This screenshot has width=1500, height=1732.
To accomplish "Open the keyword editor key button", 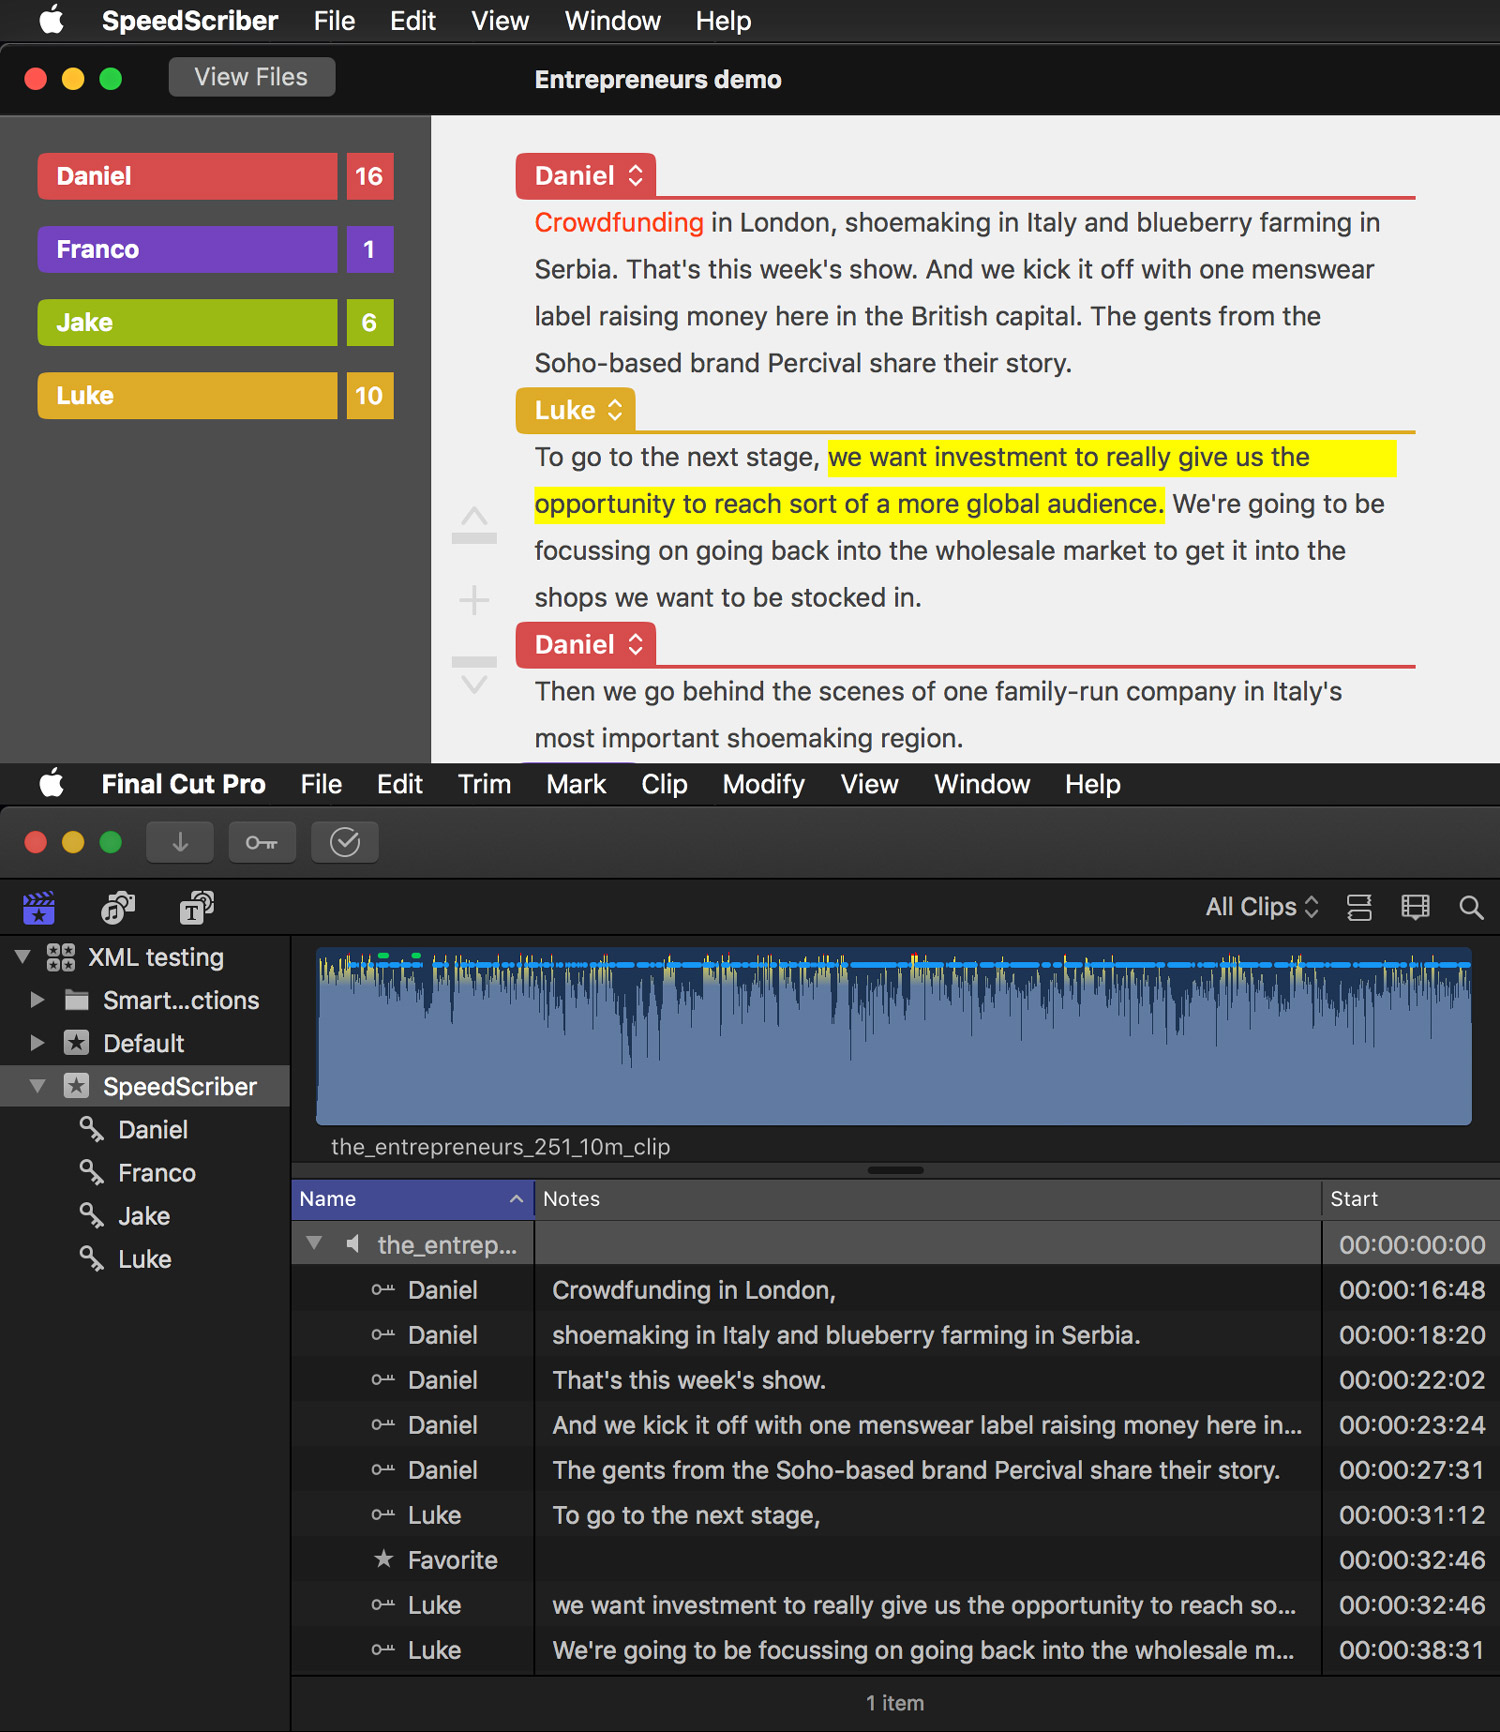I will click(262, 842).
